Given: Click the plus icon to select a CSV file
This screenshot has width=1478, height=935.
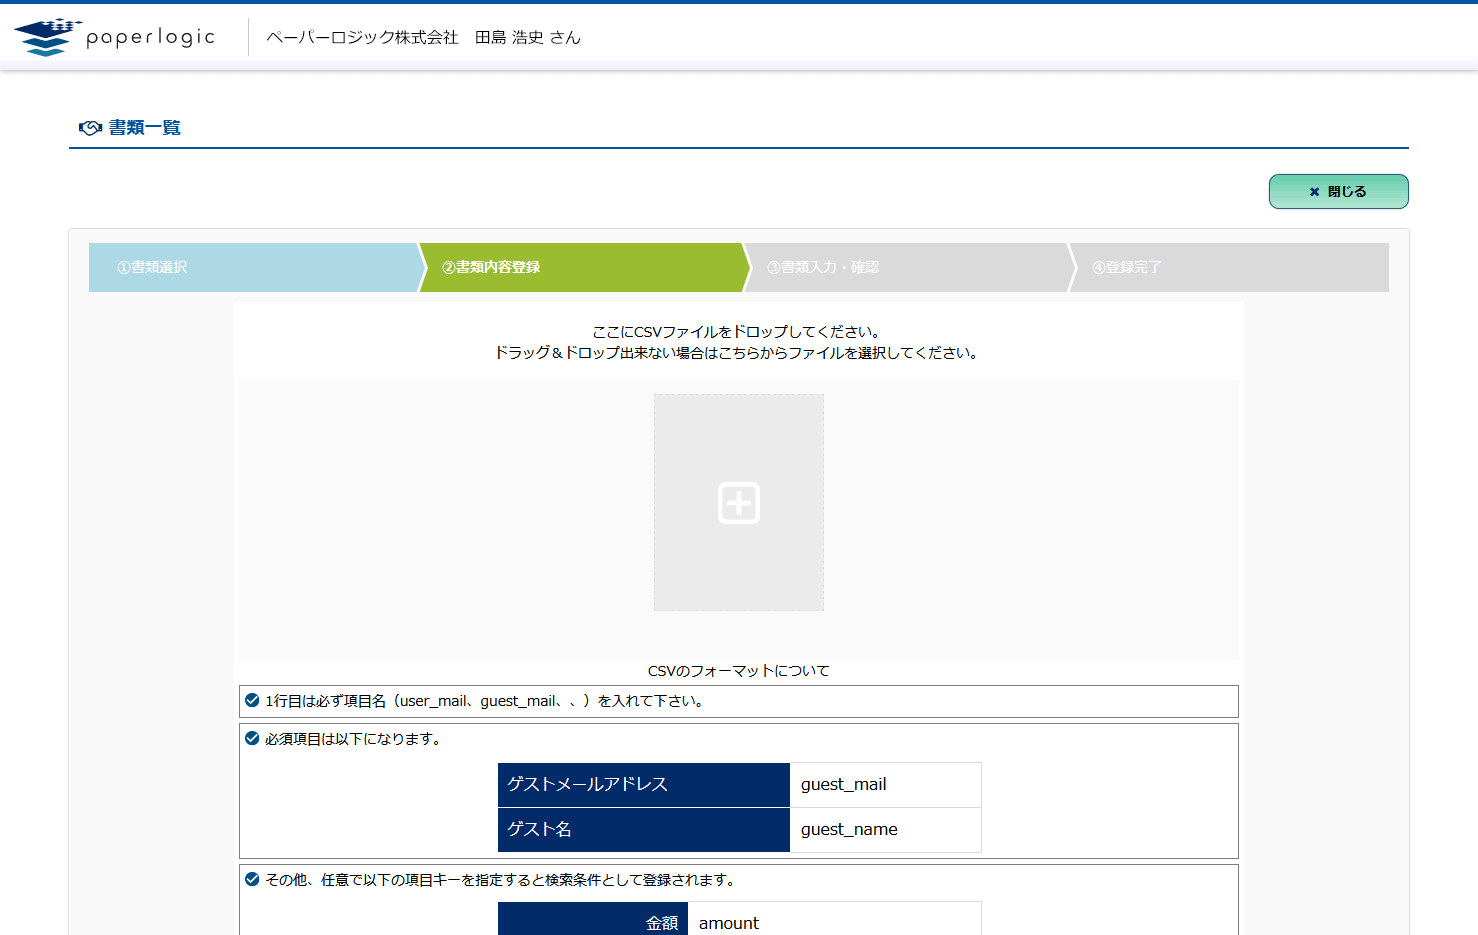Looking at the screenshot, I should 739,502.
